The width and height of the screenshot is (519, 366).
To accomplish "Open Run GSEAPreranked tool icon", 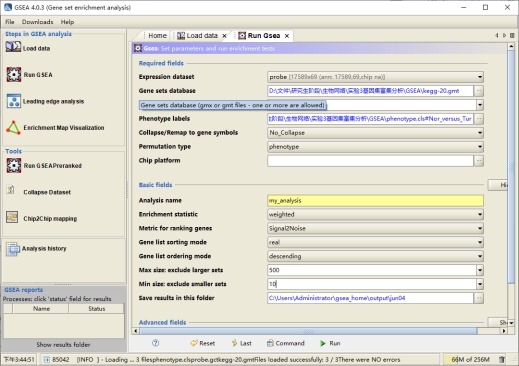I will click(14, 165).
